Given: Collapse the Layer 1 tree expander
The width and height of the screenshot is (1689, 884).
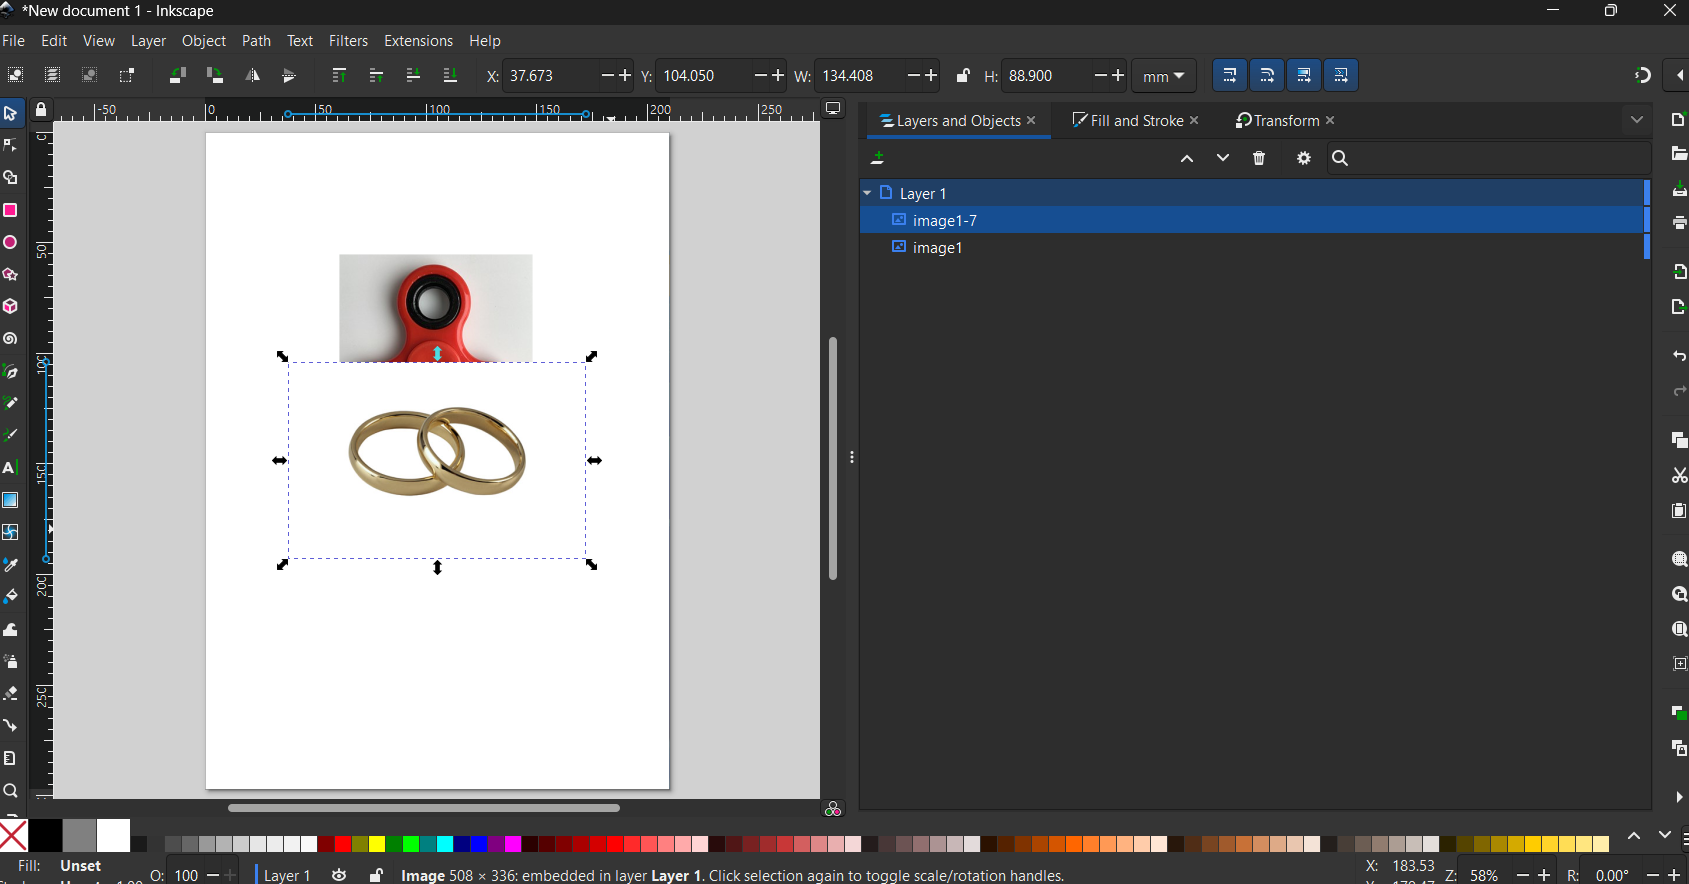Looking at the screenshot, I should (x=867, y=193).
